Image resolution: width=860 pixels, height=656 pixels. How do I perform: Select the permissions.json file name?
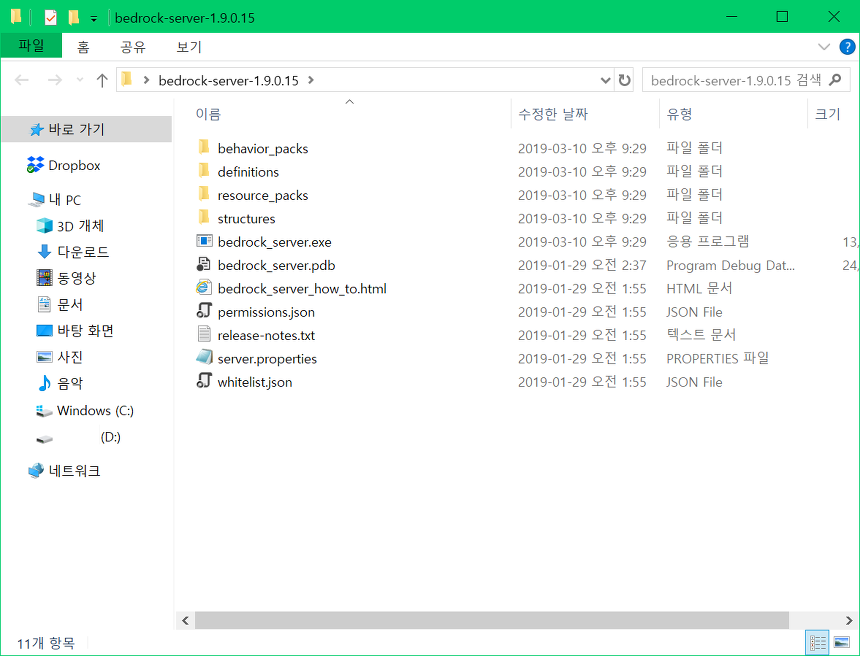(x=266, y=312)
